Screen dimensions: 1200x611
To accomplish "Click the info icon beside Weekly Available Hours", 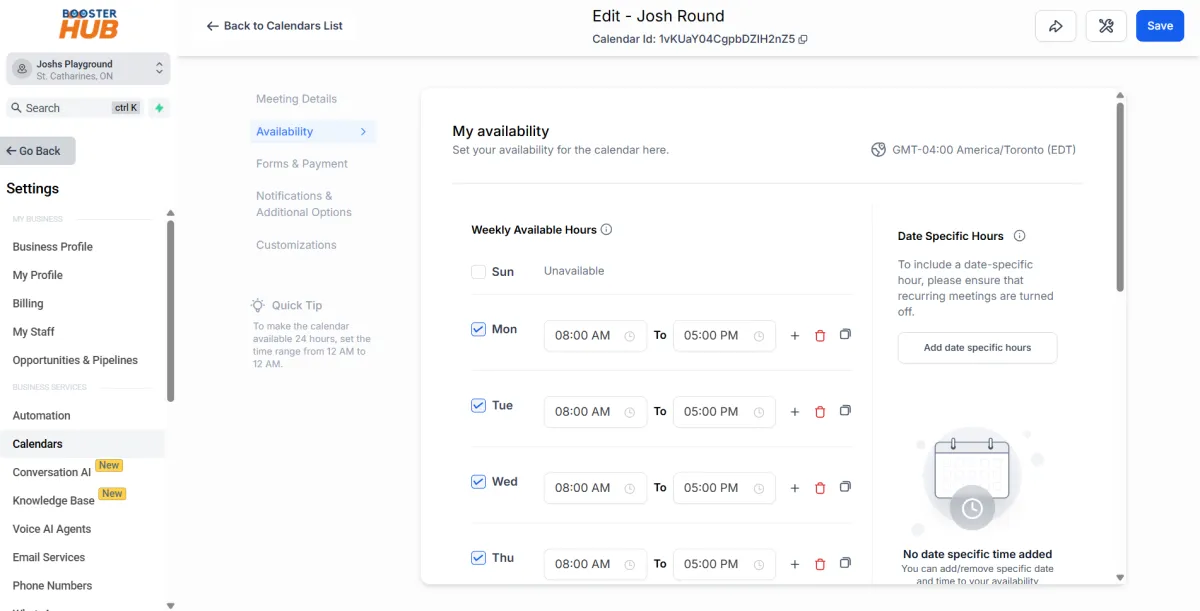I will [607, 229].
